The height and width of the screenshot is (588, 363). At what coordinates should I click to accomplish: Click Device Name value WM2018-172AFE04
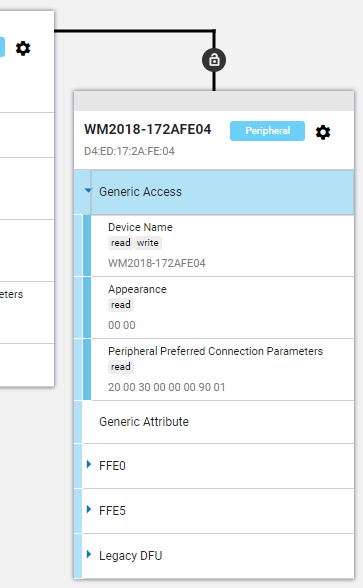point(157,263)
